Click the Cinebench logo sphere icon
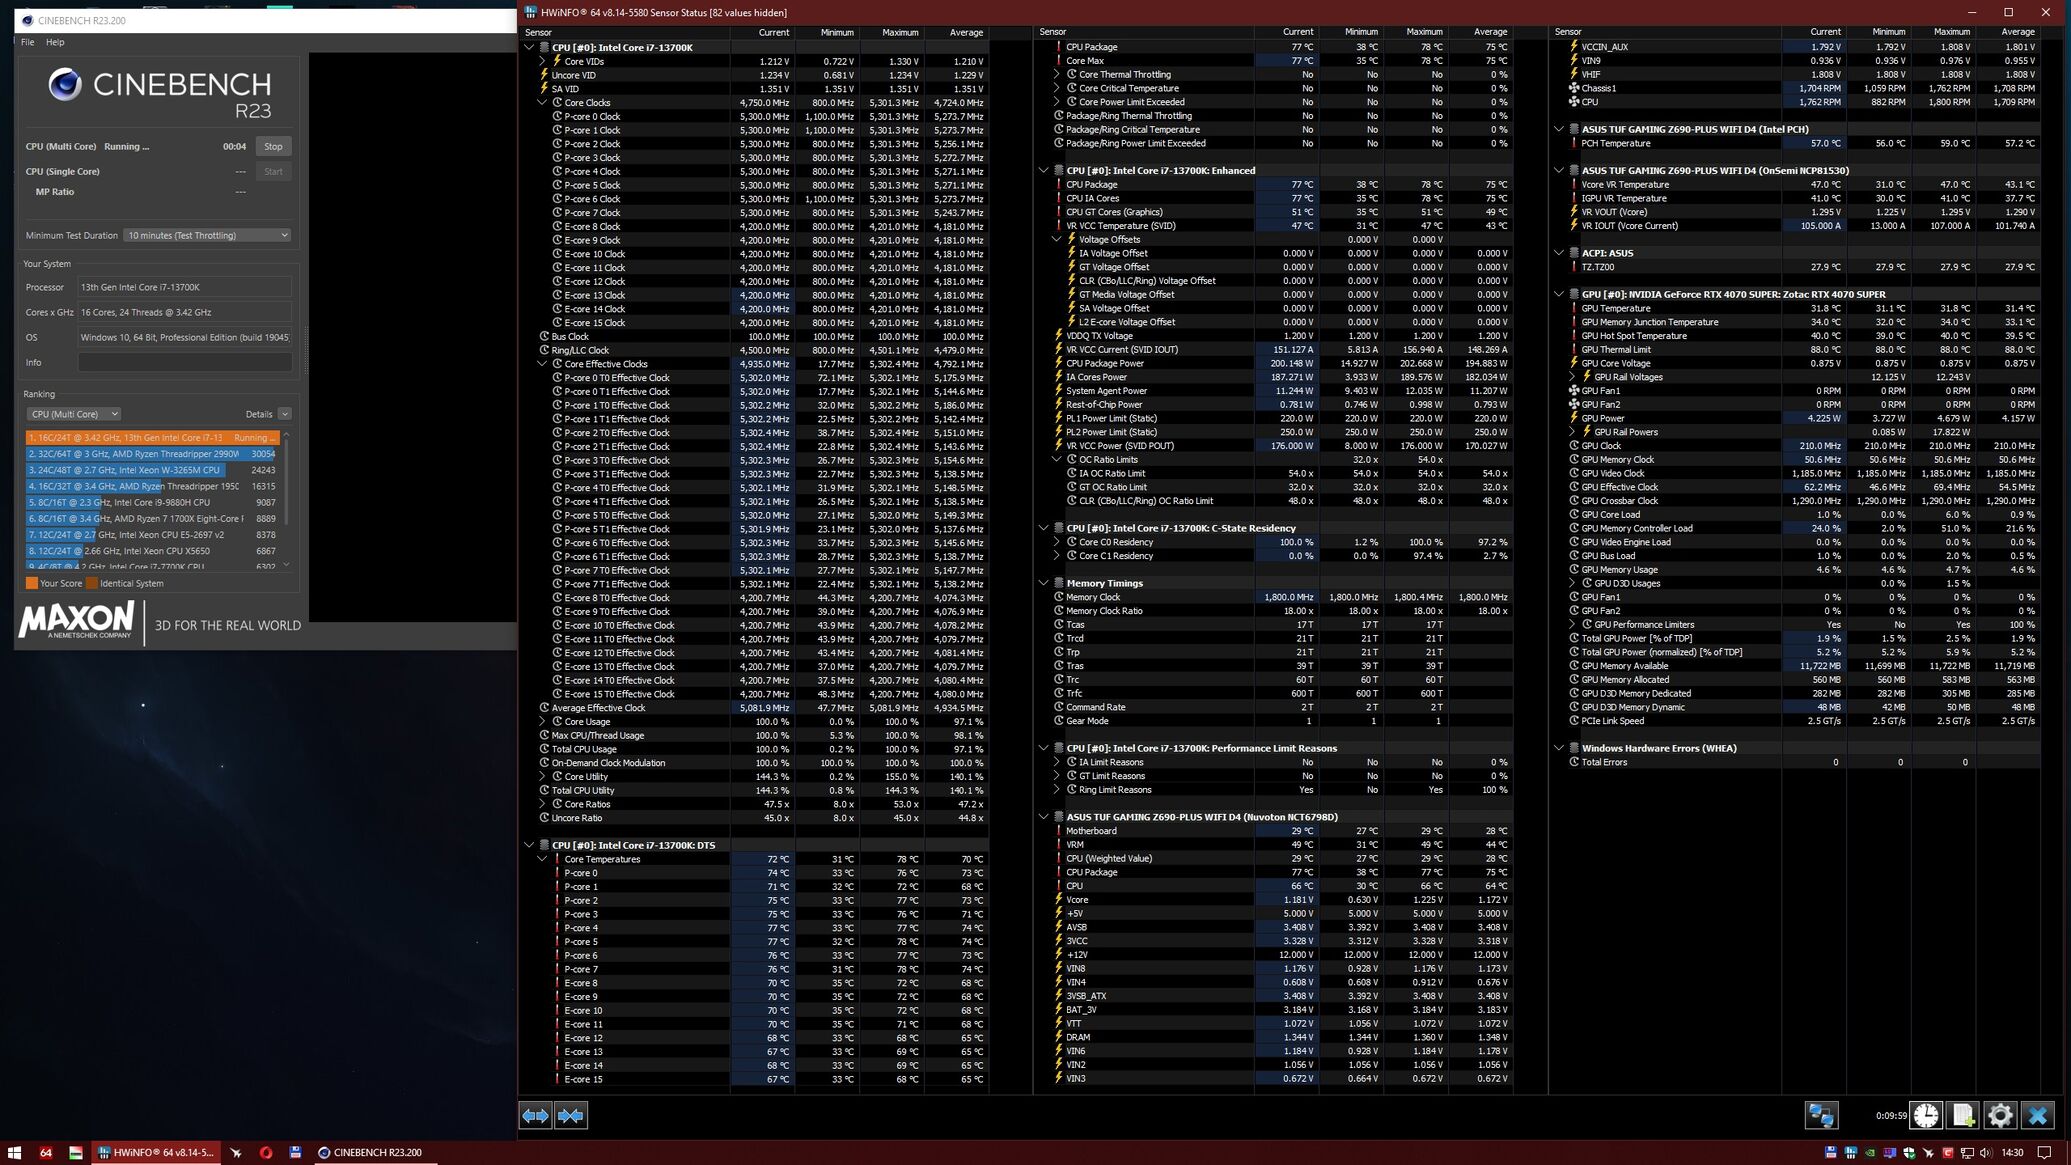This screenshot has height=1165, width=2071. 65,84
